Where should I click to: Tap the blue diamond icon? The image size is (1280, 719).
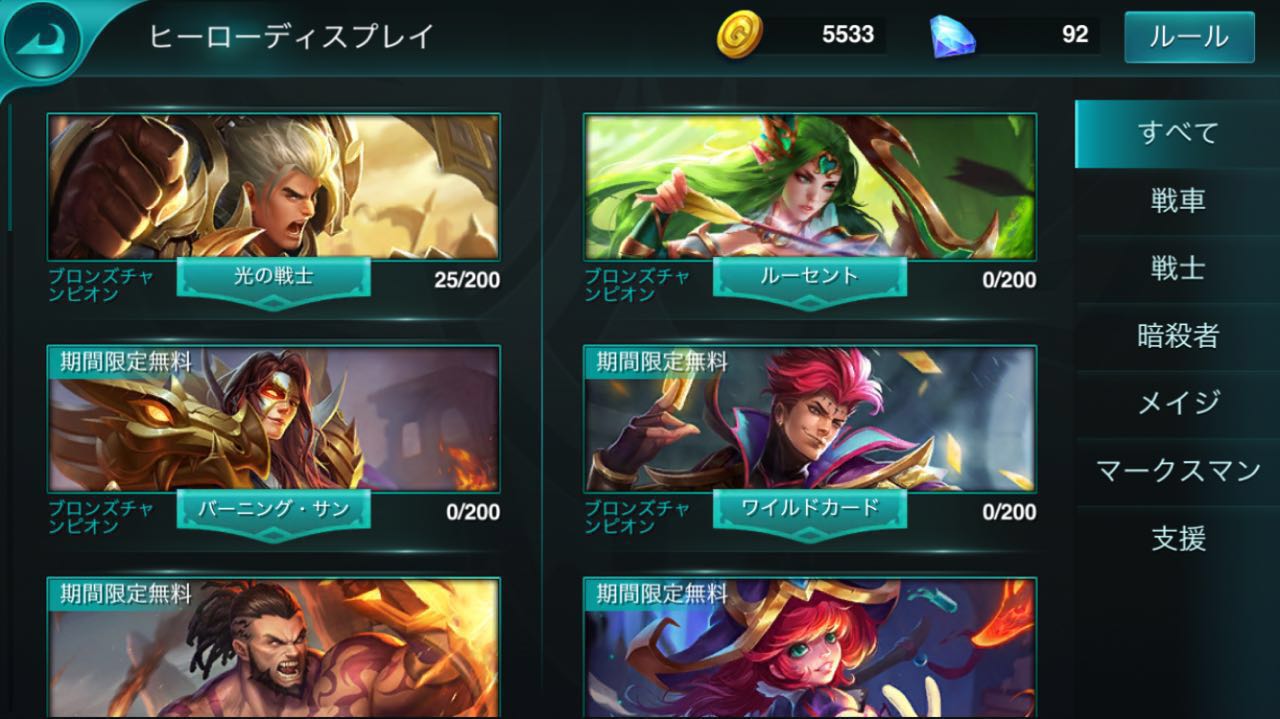[952, 35]
